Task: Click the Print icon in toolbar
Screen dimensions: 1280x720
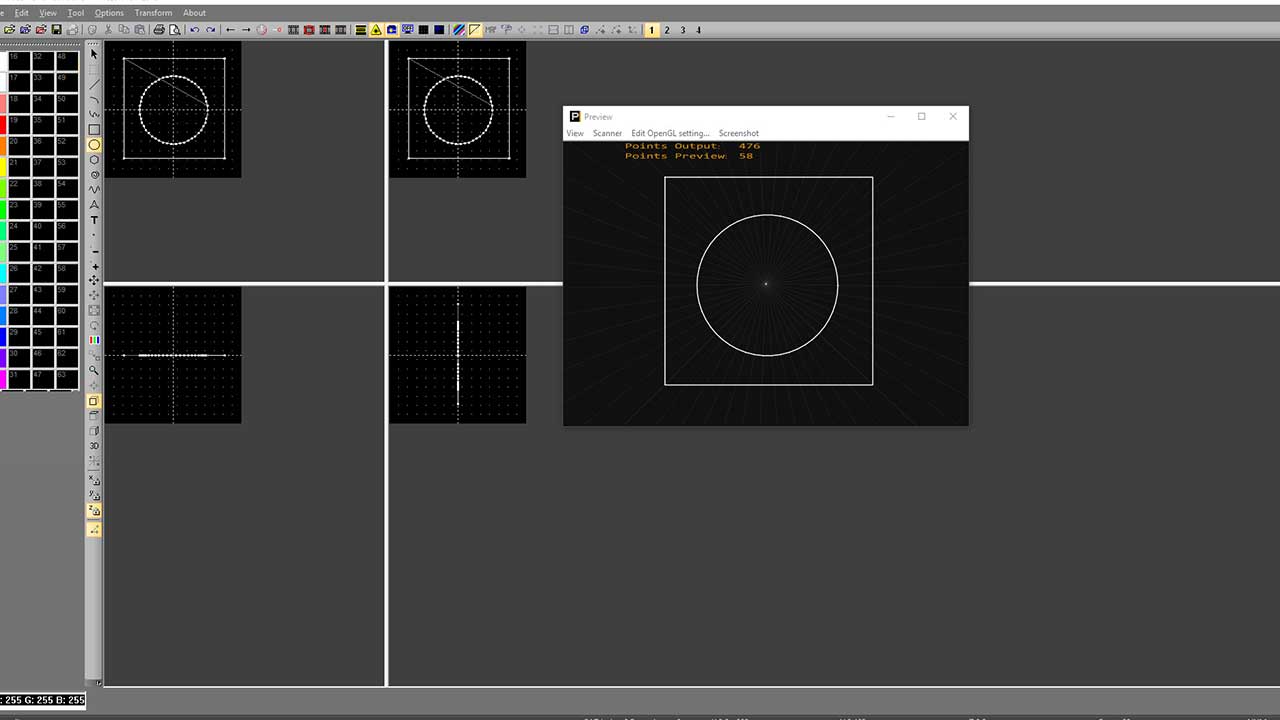Action: (x=159, y=30)
